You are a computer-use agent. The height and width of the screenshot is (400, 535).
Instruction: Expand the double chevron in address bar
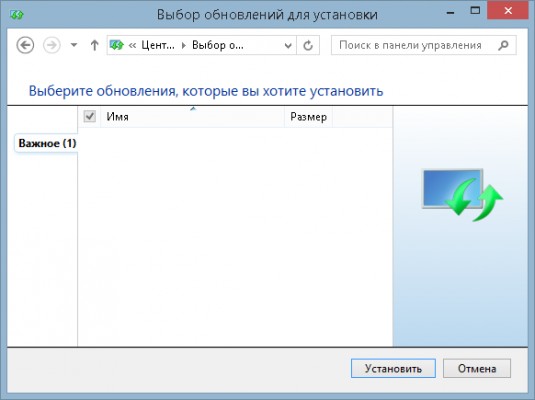[132, 45]
